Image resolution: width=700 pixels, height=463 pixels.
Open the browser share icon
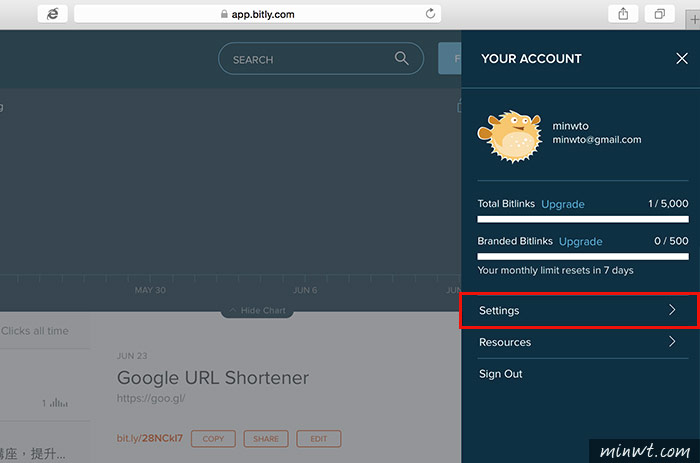(623, 14)
